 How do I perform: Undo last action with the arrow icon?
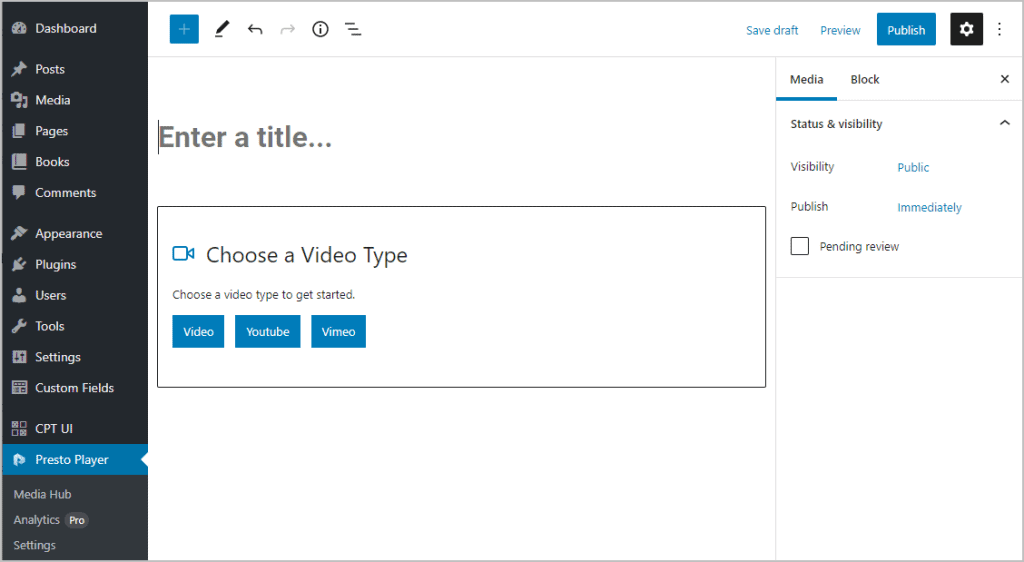[x=255, y=29]
